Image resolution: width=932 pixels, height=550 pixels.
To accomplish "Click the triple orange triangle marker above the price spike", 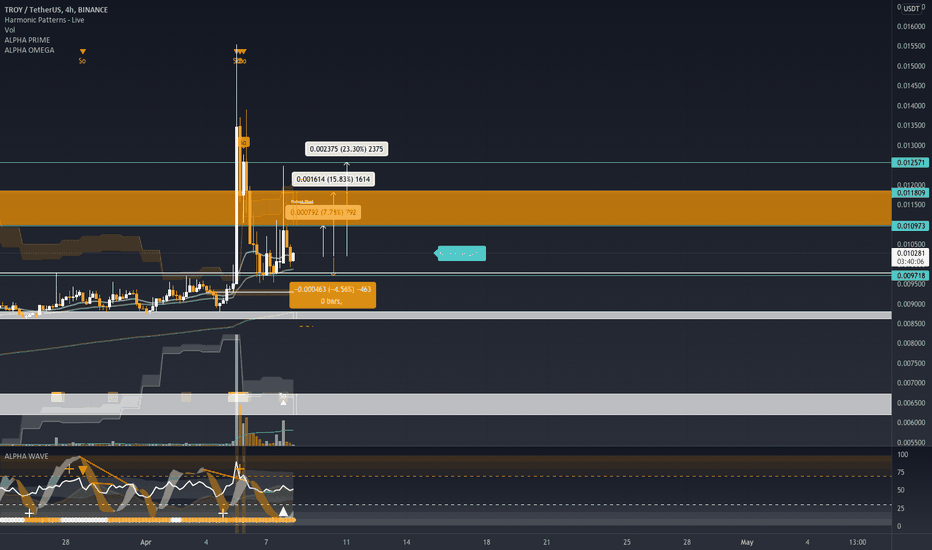I will click(240, 52).
